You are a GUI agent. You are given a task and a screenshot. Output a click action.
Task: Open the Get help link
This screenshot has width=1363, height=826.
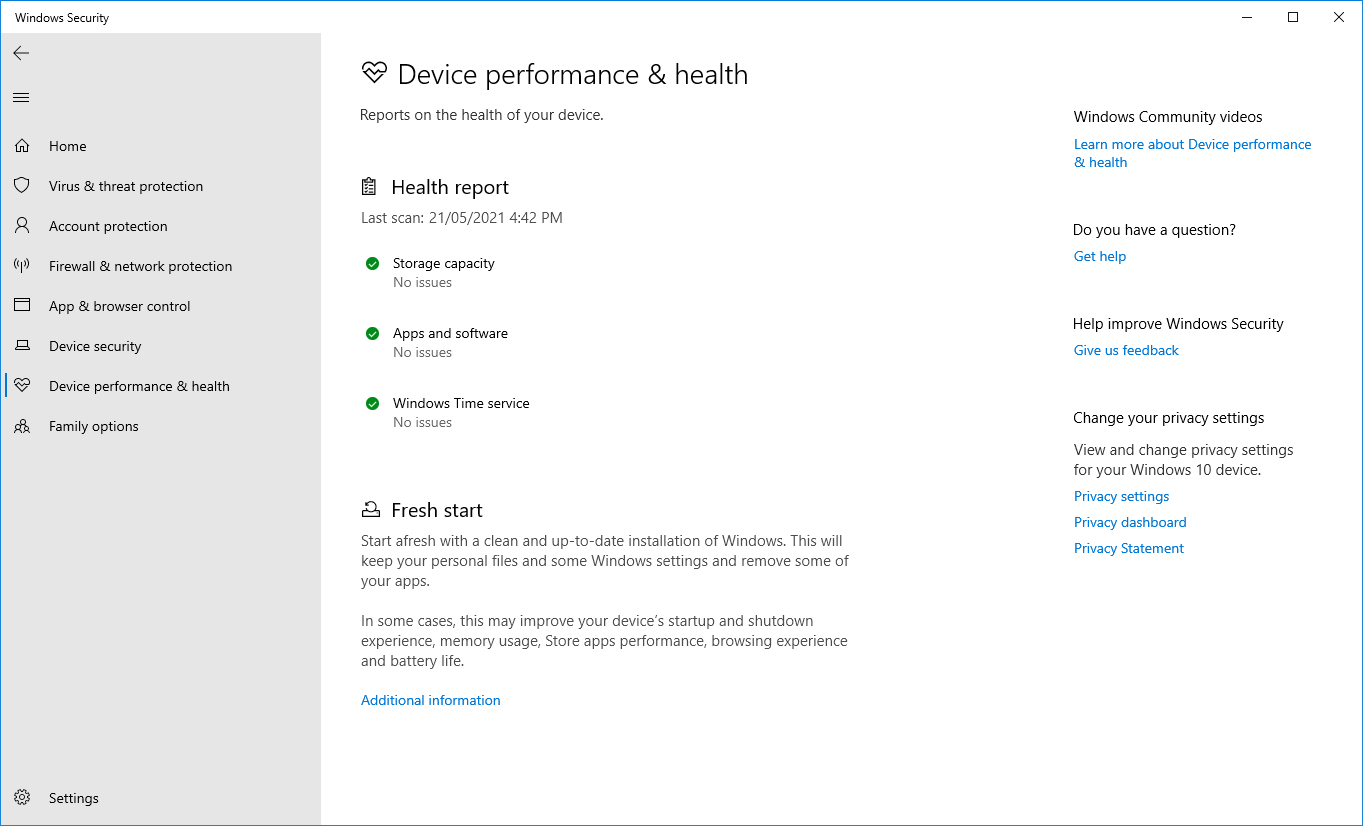click(x=1099, y=256)
